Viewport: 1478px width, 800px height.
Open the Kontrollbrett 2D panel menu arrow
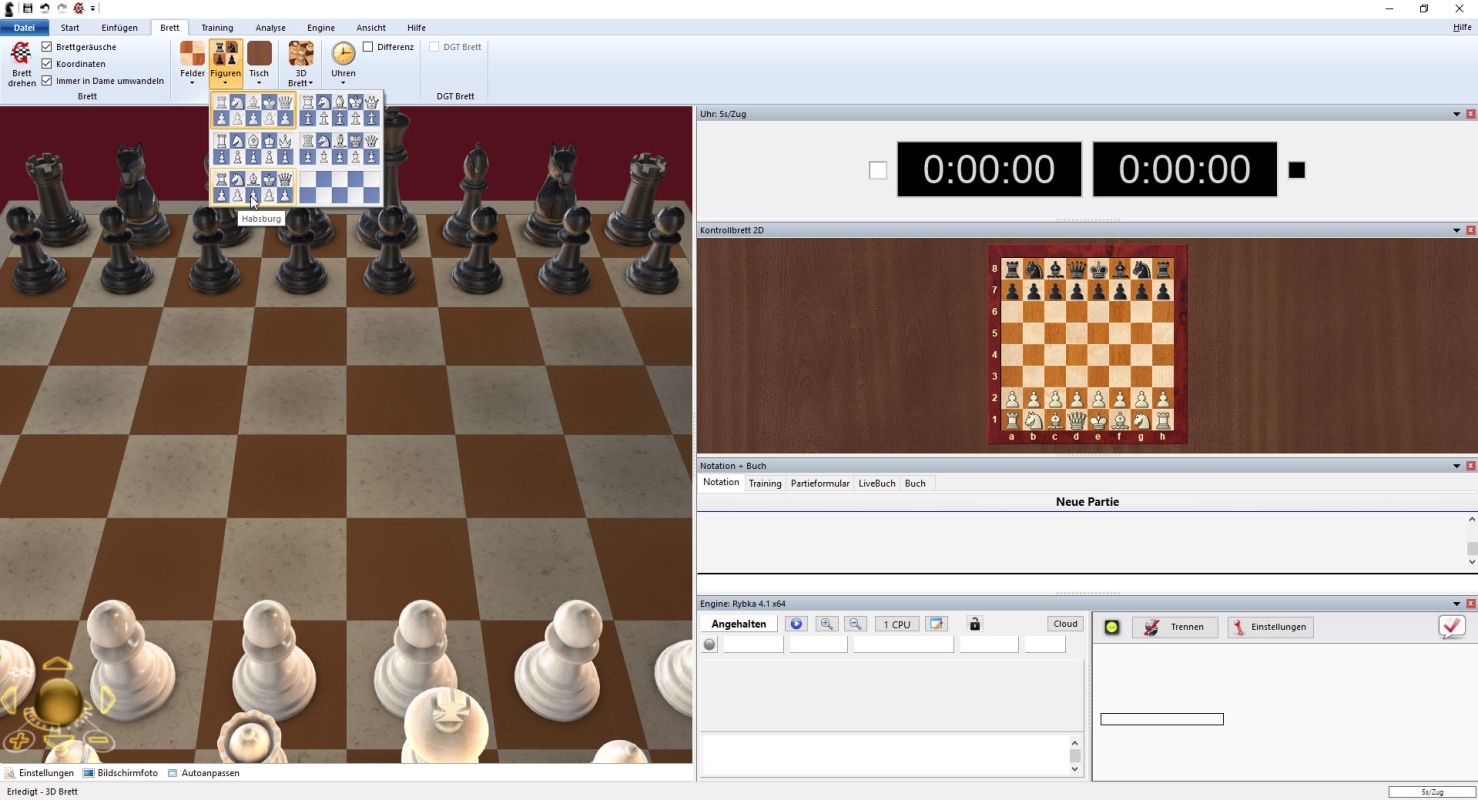pos(1457,230)
